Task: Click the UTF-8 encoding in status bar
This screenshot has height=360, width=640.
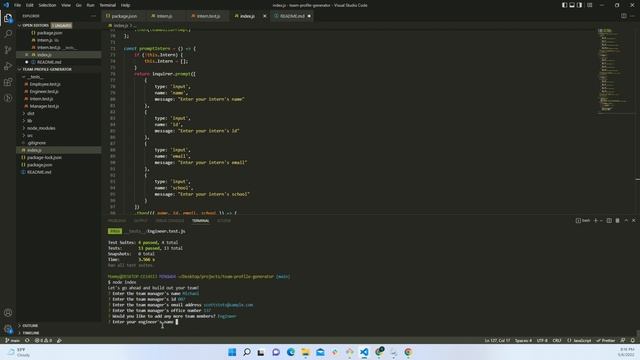Action: pos(542,340)
